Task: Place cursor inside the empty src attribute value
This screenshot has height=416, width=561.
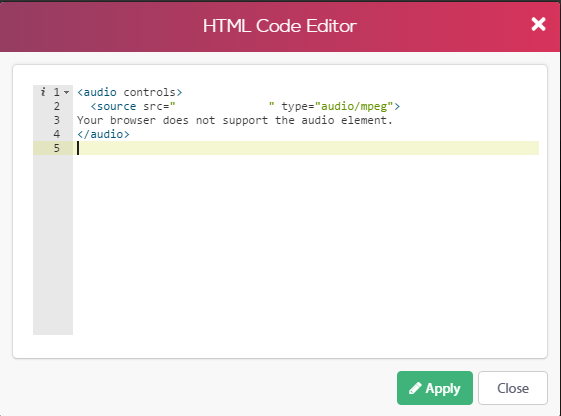Action: tap(222, 106)
